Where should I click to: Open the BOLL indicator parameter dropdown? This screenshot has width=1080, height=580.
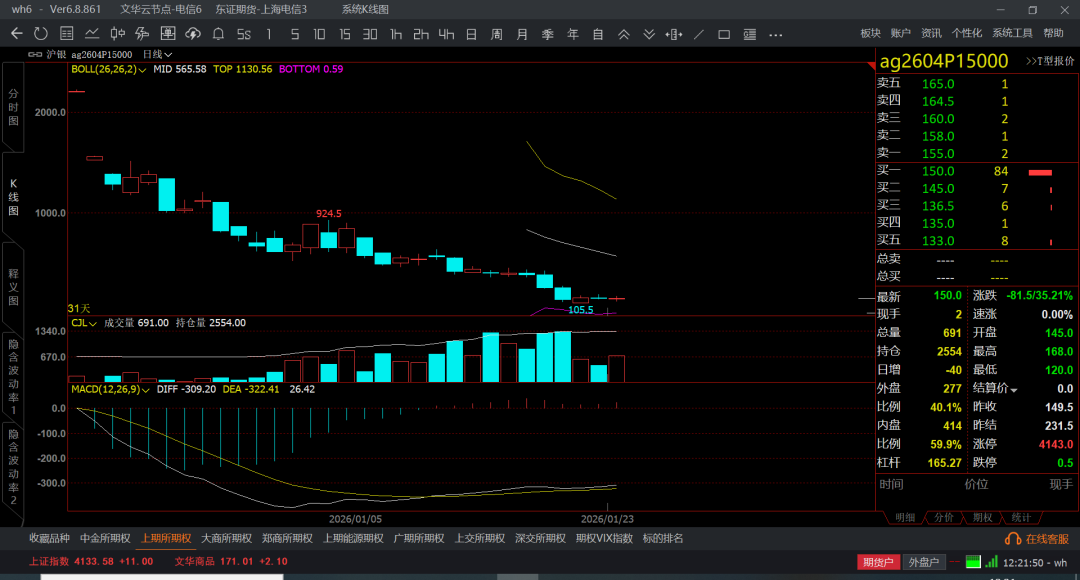(142, 70)
